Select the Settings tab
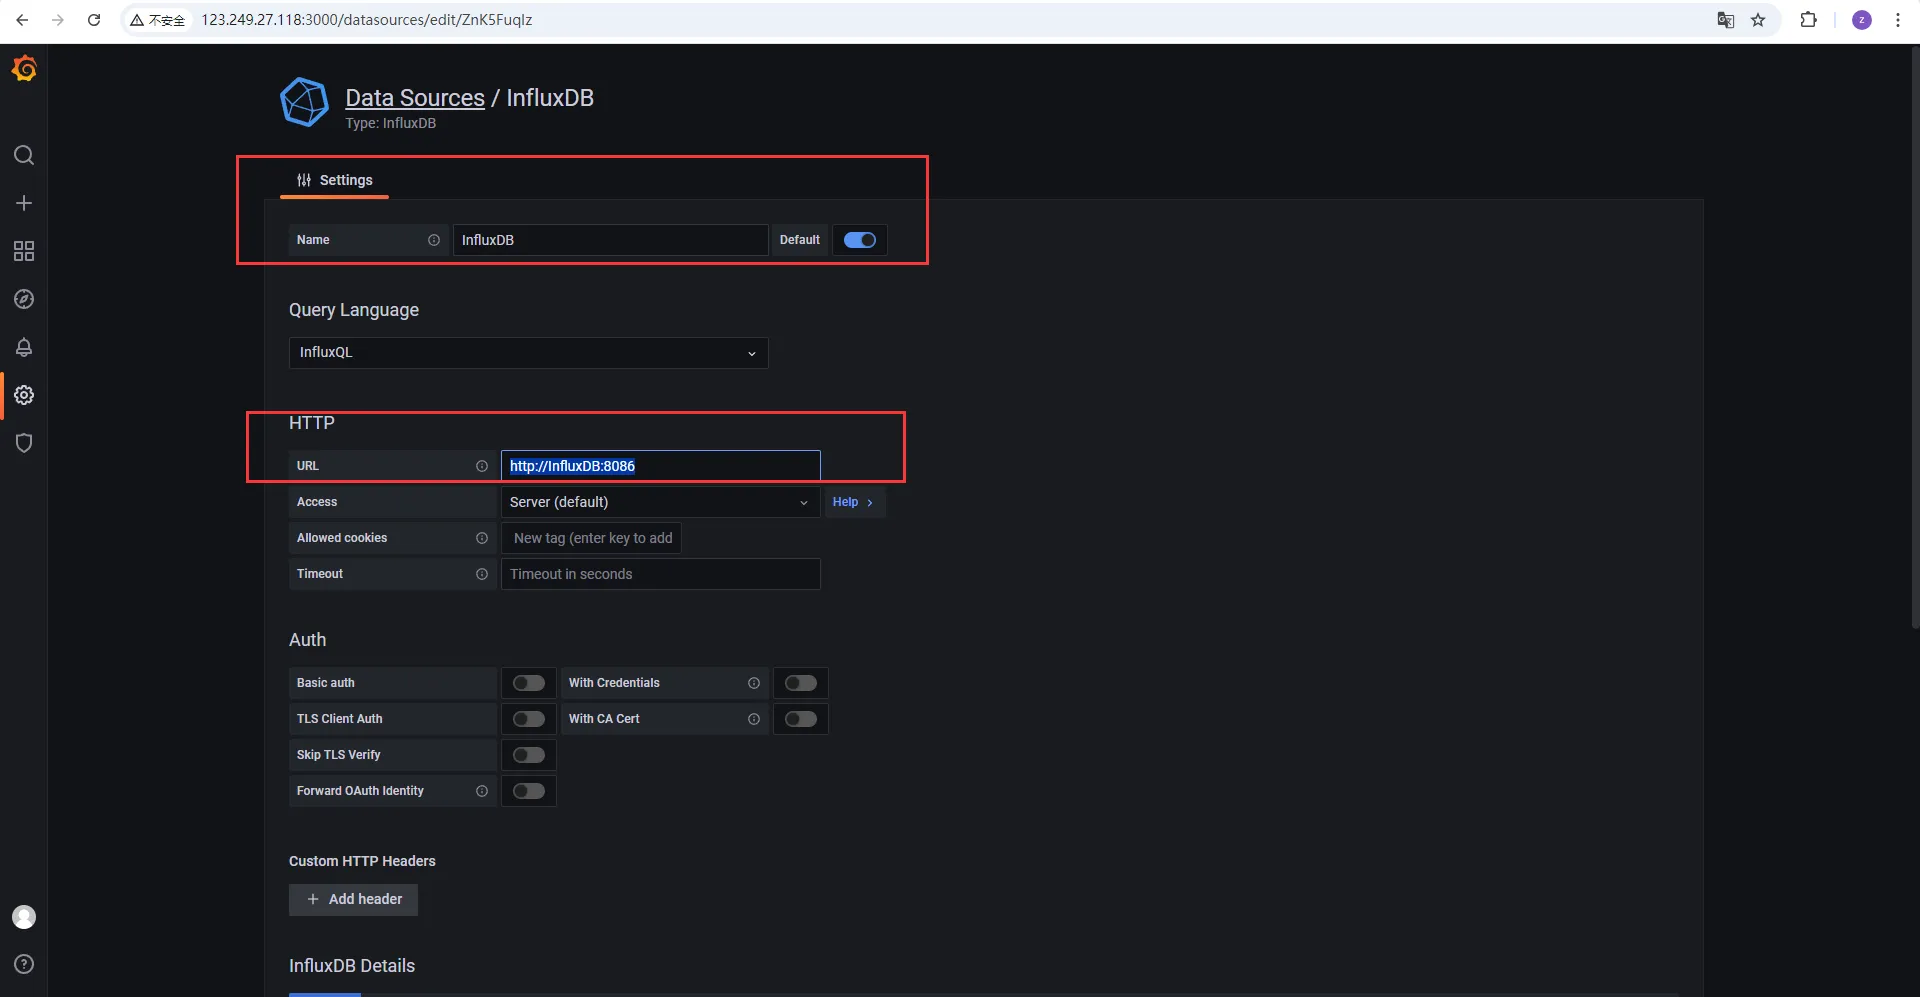The width and height of the screenshot is (1920, 997). coord(334,180)
